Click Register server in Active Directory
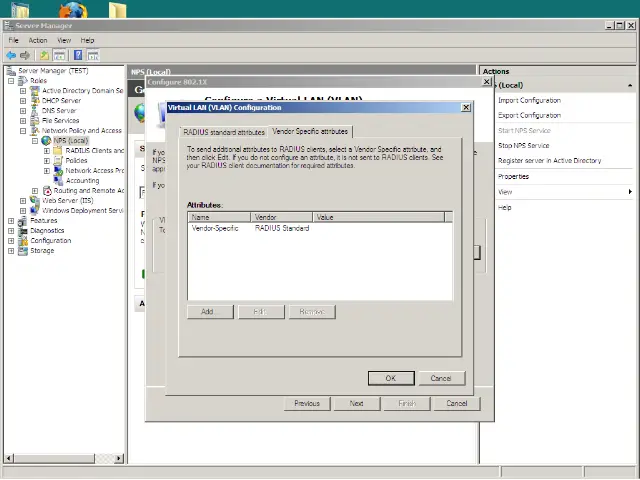640x480 pixels. pos(549,161)
